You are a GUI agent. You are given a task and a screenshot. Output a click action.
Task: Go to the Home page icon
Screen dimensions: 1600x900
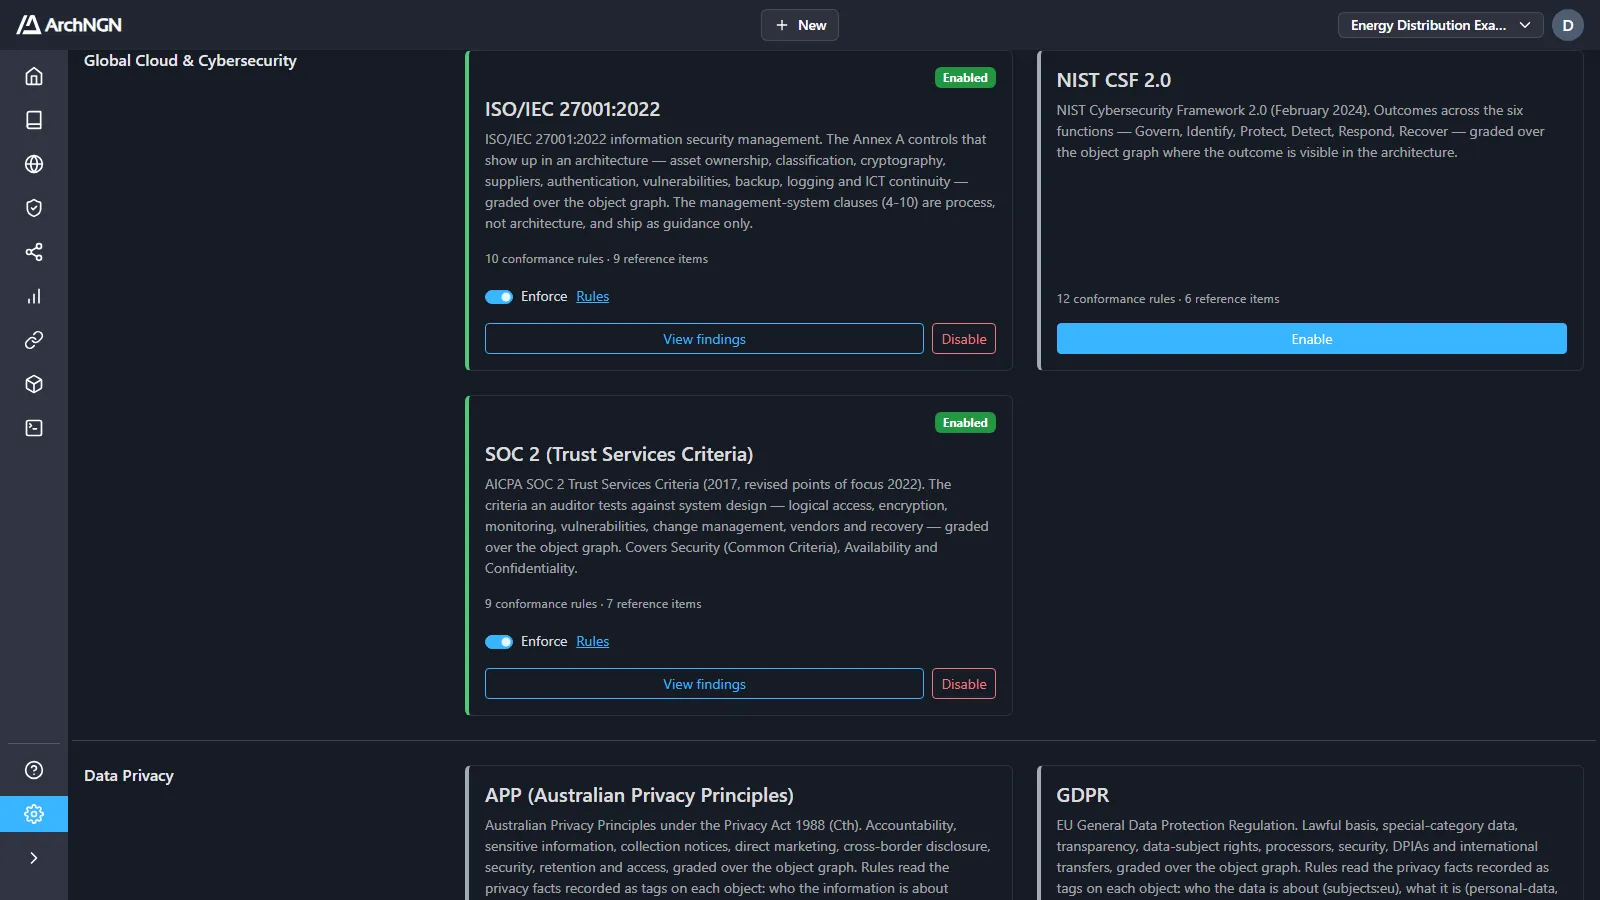coord(34,76)
